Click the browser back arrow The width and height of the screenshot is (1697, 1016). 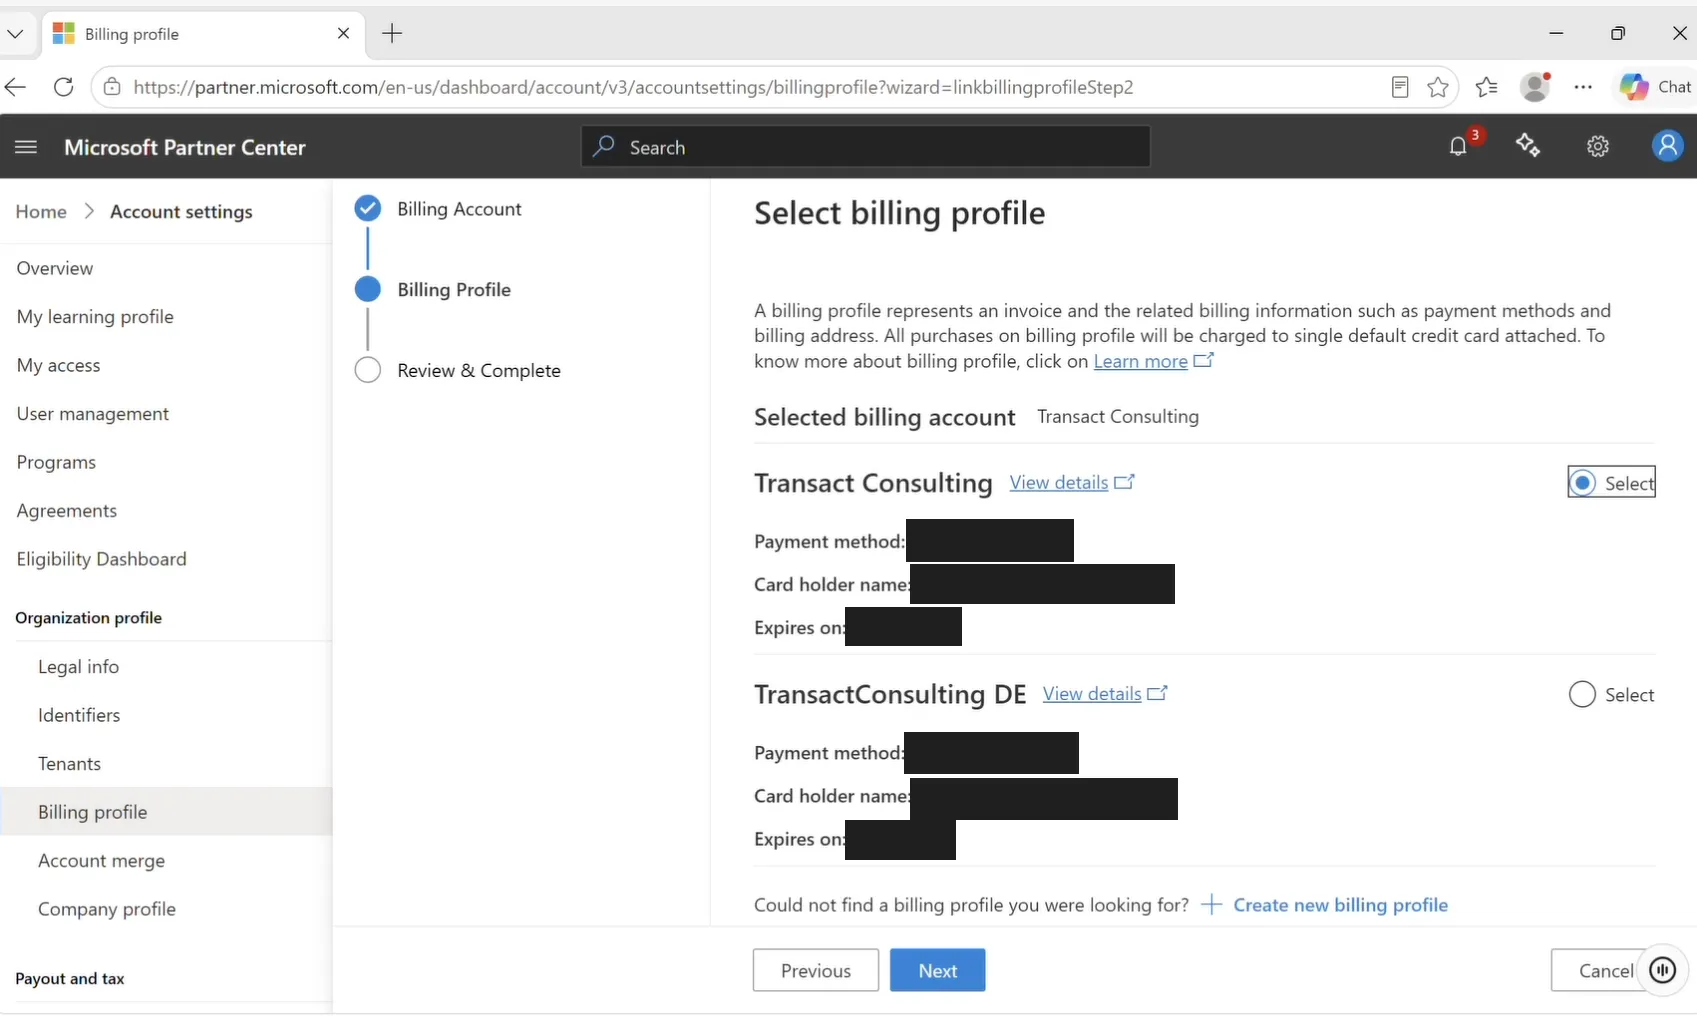[x=15, y=87]
